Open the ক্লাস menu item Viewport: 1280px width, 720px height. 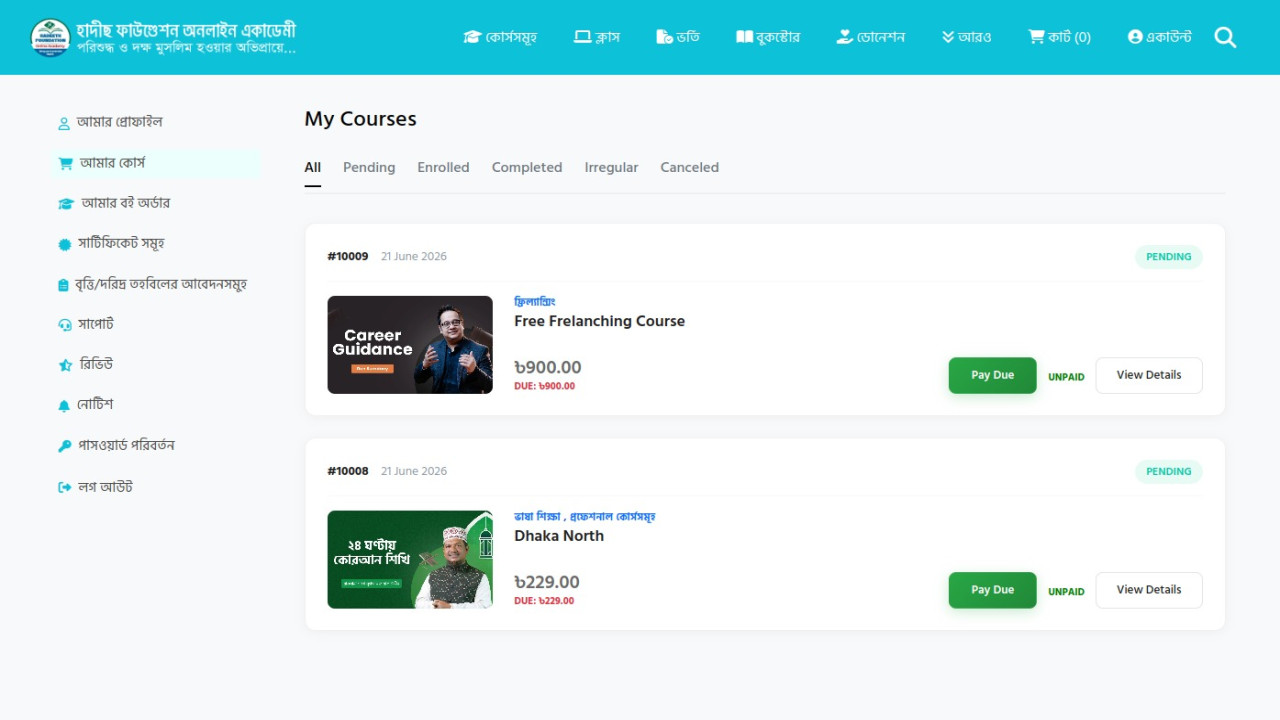pyautogui.click(x=597, y=37)
